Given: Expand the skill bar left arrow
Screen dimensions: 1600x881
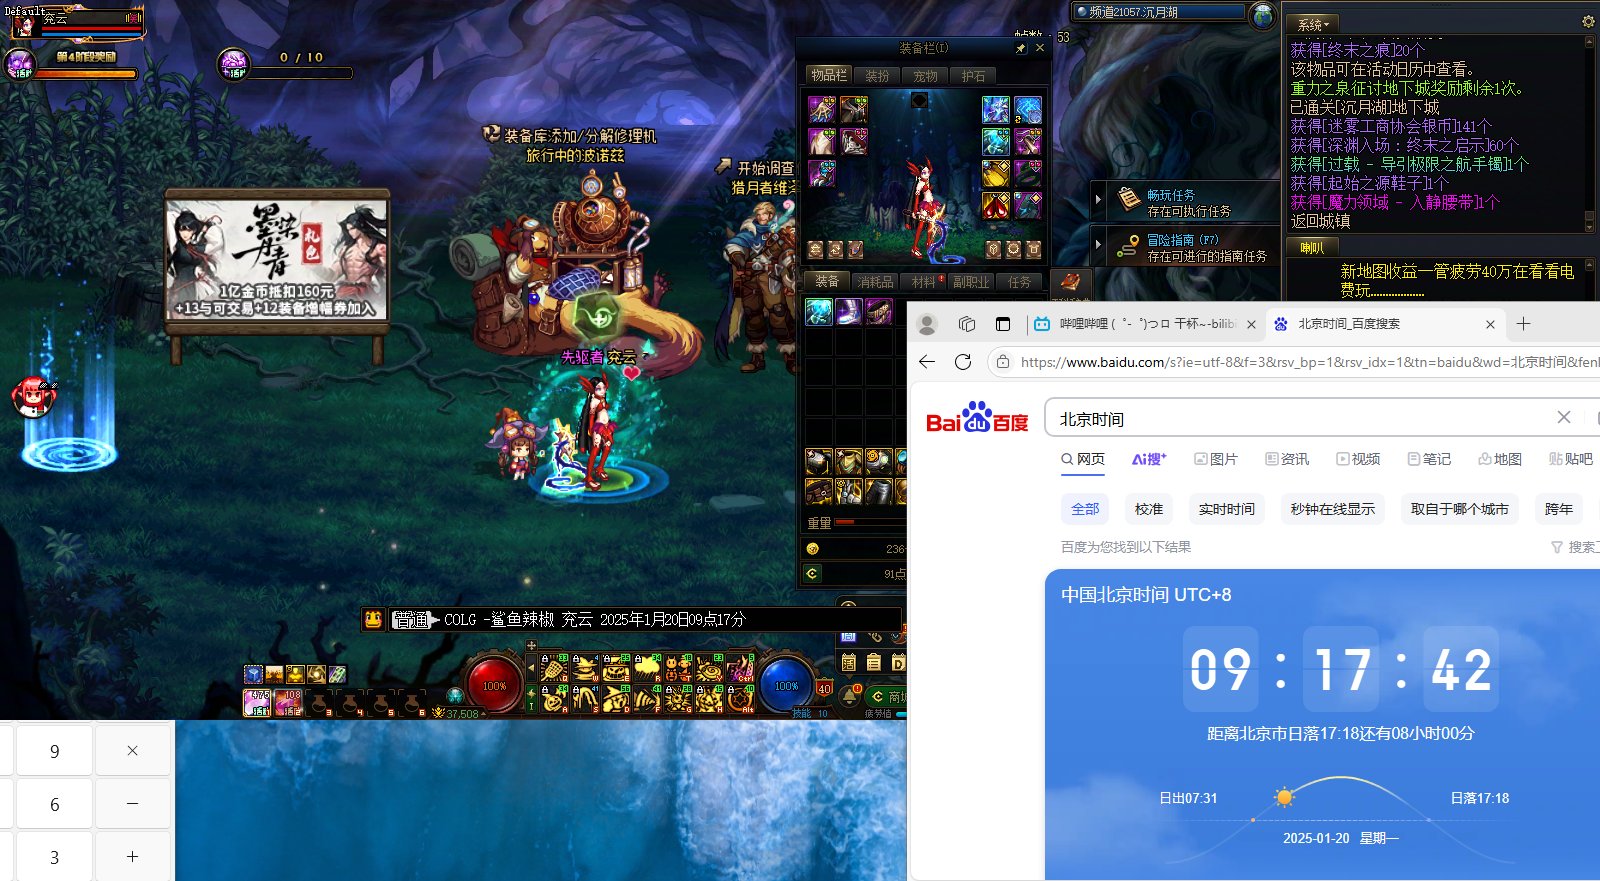Looking at the screenshot, I should click(x=532, y=667).
